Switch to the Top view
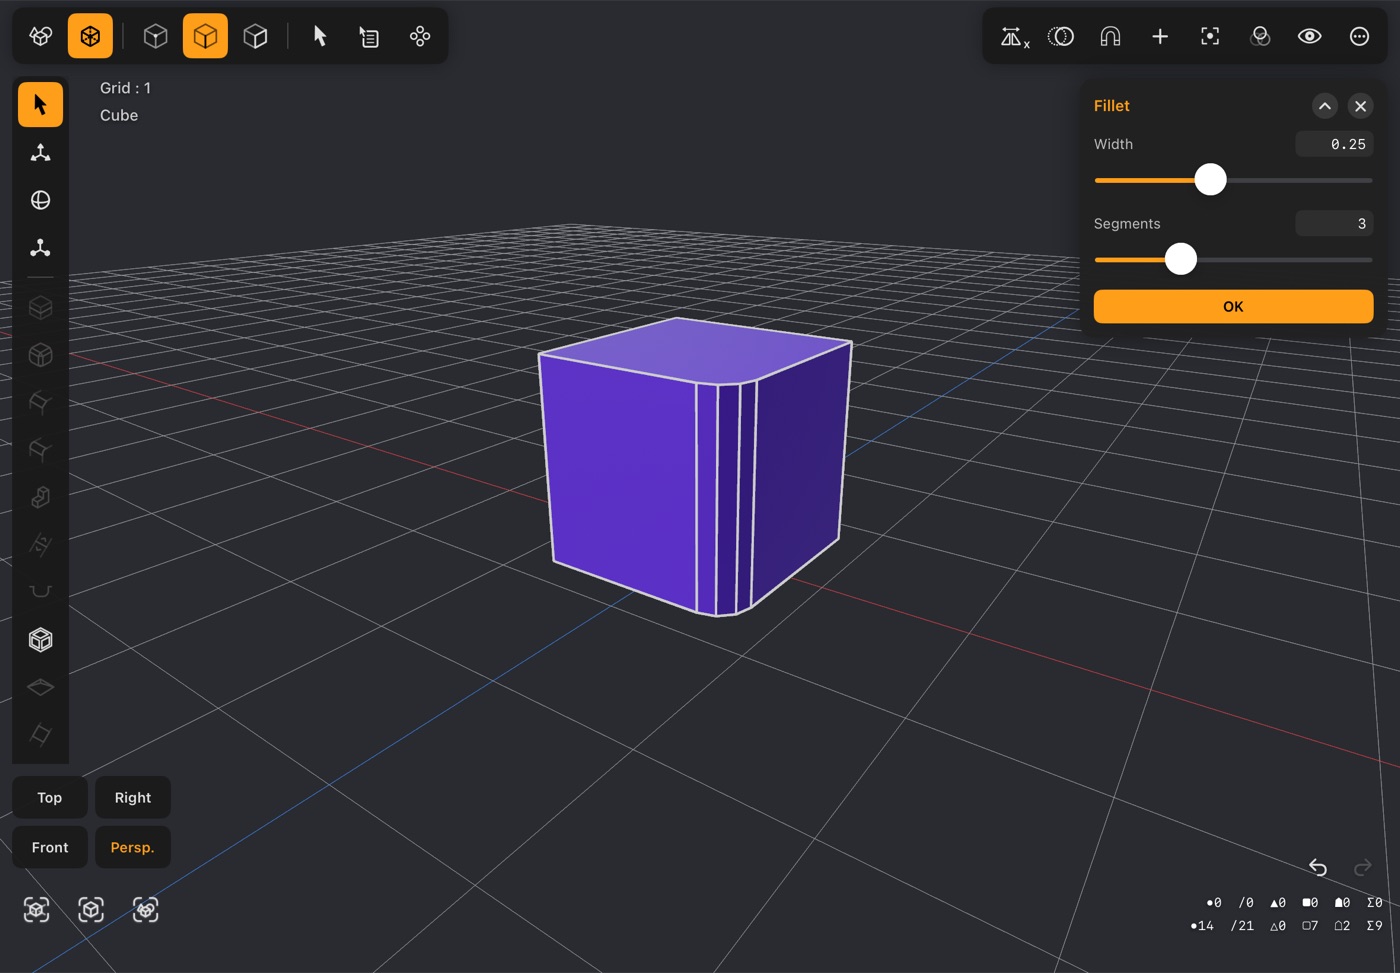 coord(50,798)
